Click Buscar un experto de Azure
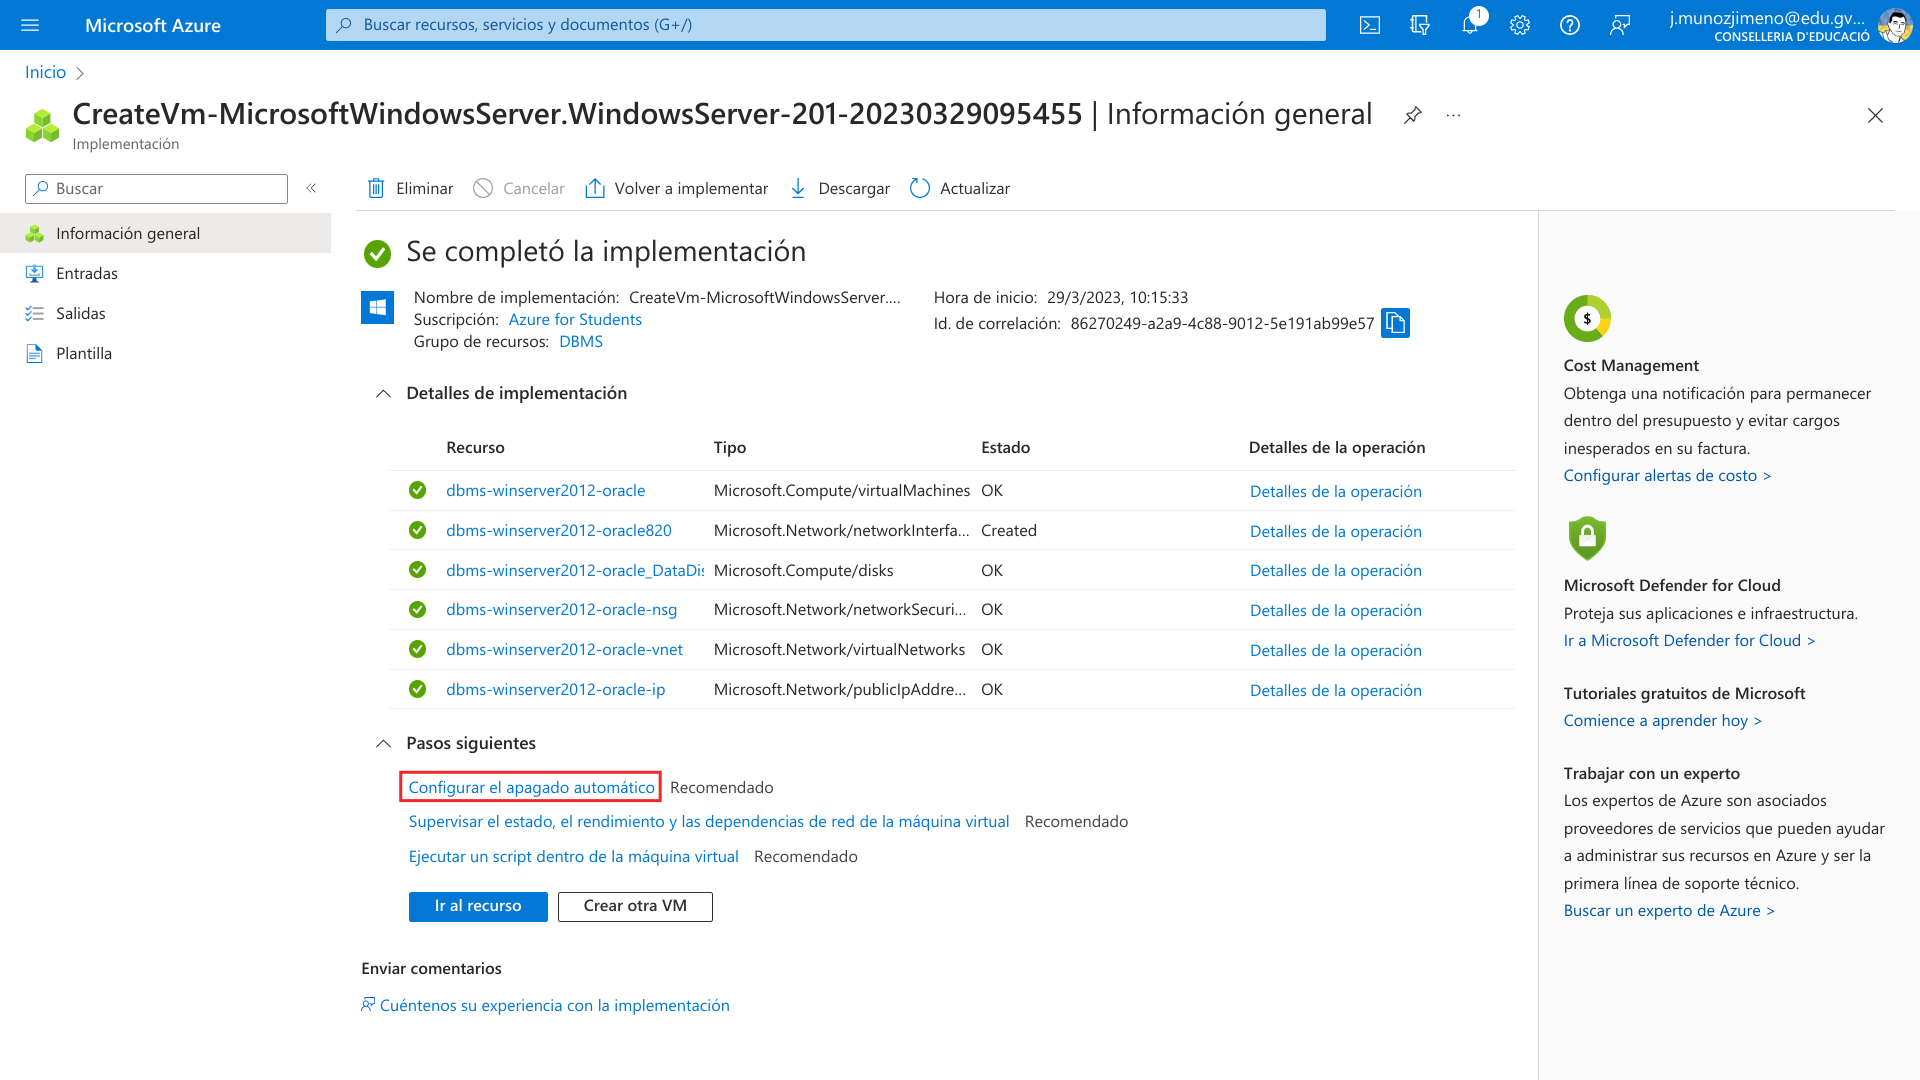The image size is (1920, 1080). 1669,911
